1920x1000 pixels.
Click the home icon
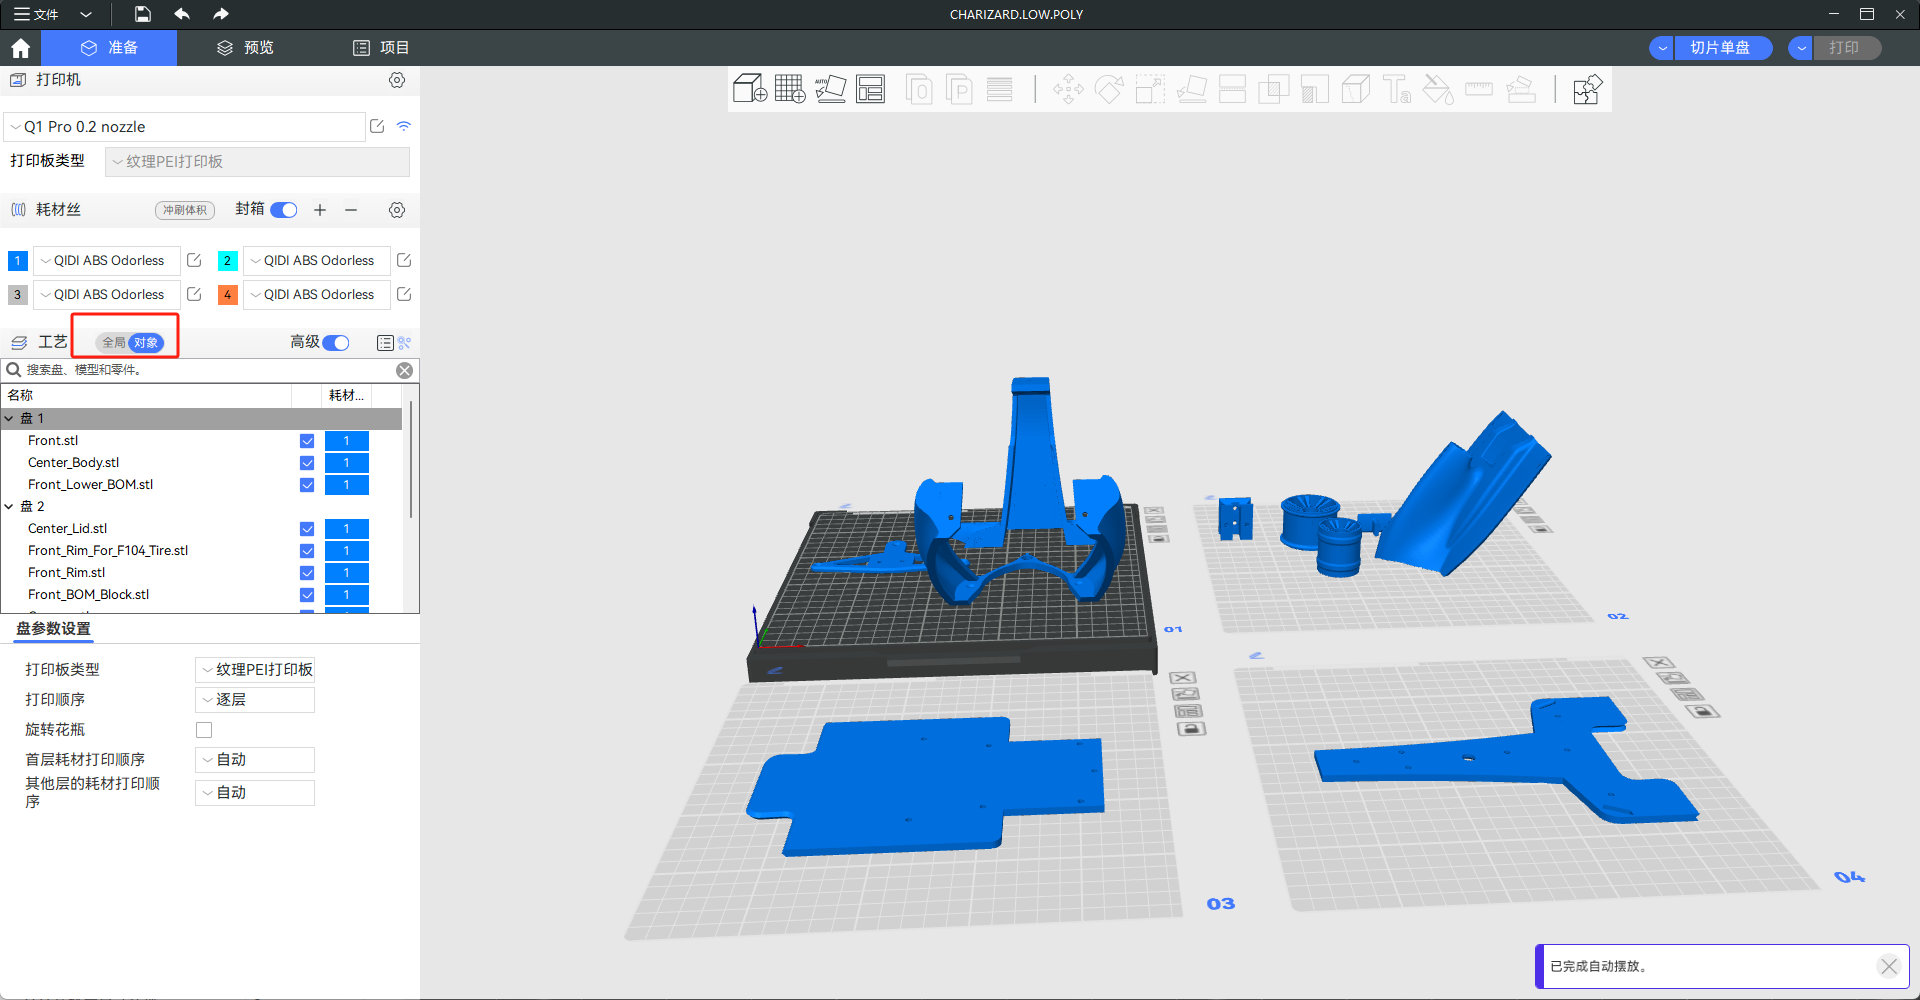coord(20,48)
